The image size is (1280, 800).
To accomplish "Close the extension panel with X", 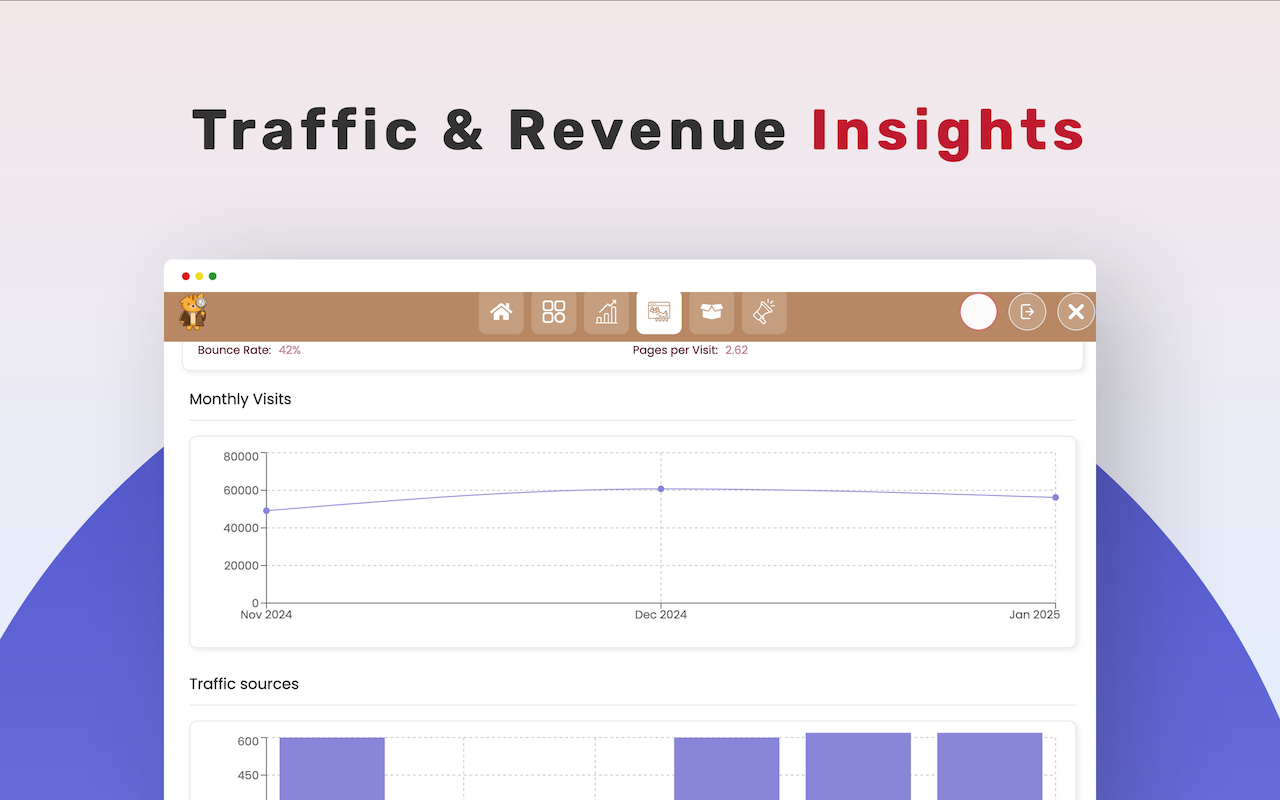I will 1076,312.
